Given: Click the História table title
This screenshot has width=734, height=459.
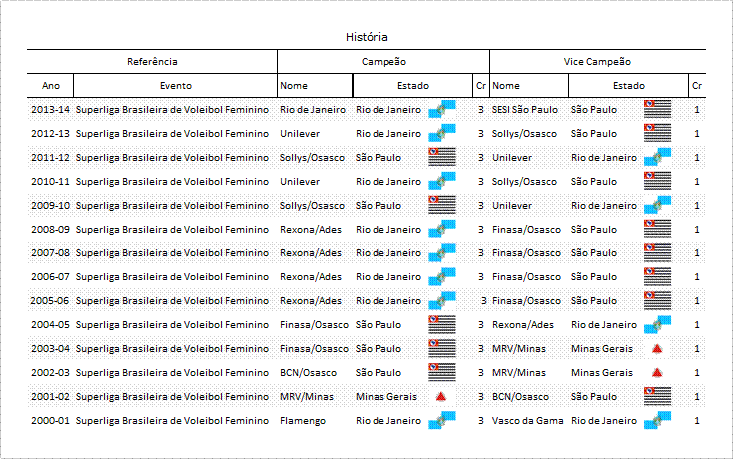Looking at the screenshot, I should pos(367,37).
